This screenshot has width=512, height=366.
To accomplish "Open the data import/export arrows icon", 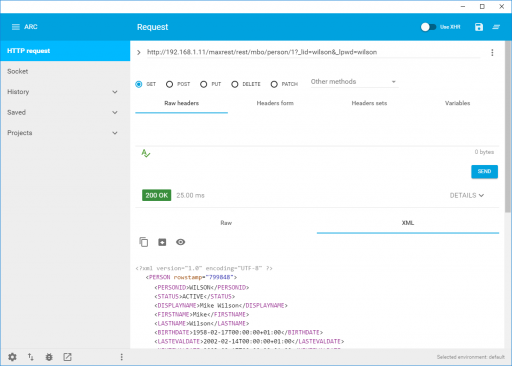I will point(31,357).
